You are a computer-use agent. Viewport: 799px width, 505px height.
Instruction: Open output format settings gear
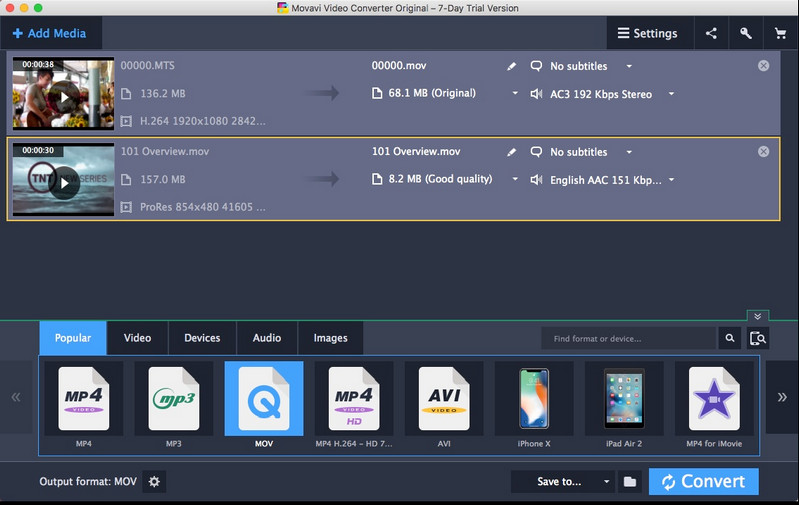[154, 482]
